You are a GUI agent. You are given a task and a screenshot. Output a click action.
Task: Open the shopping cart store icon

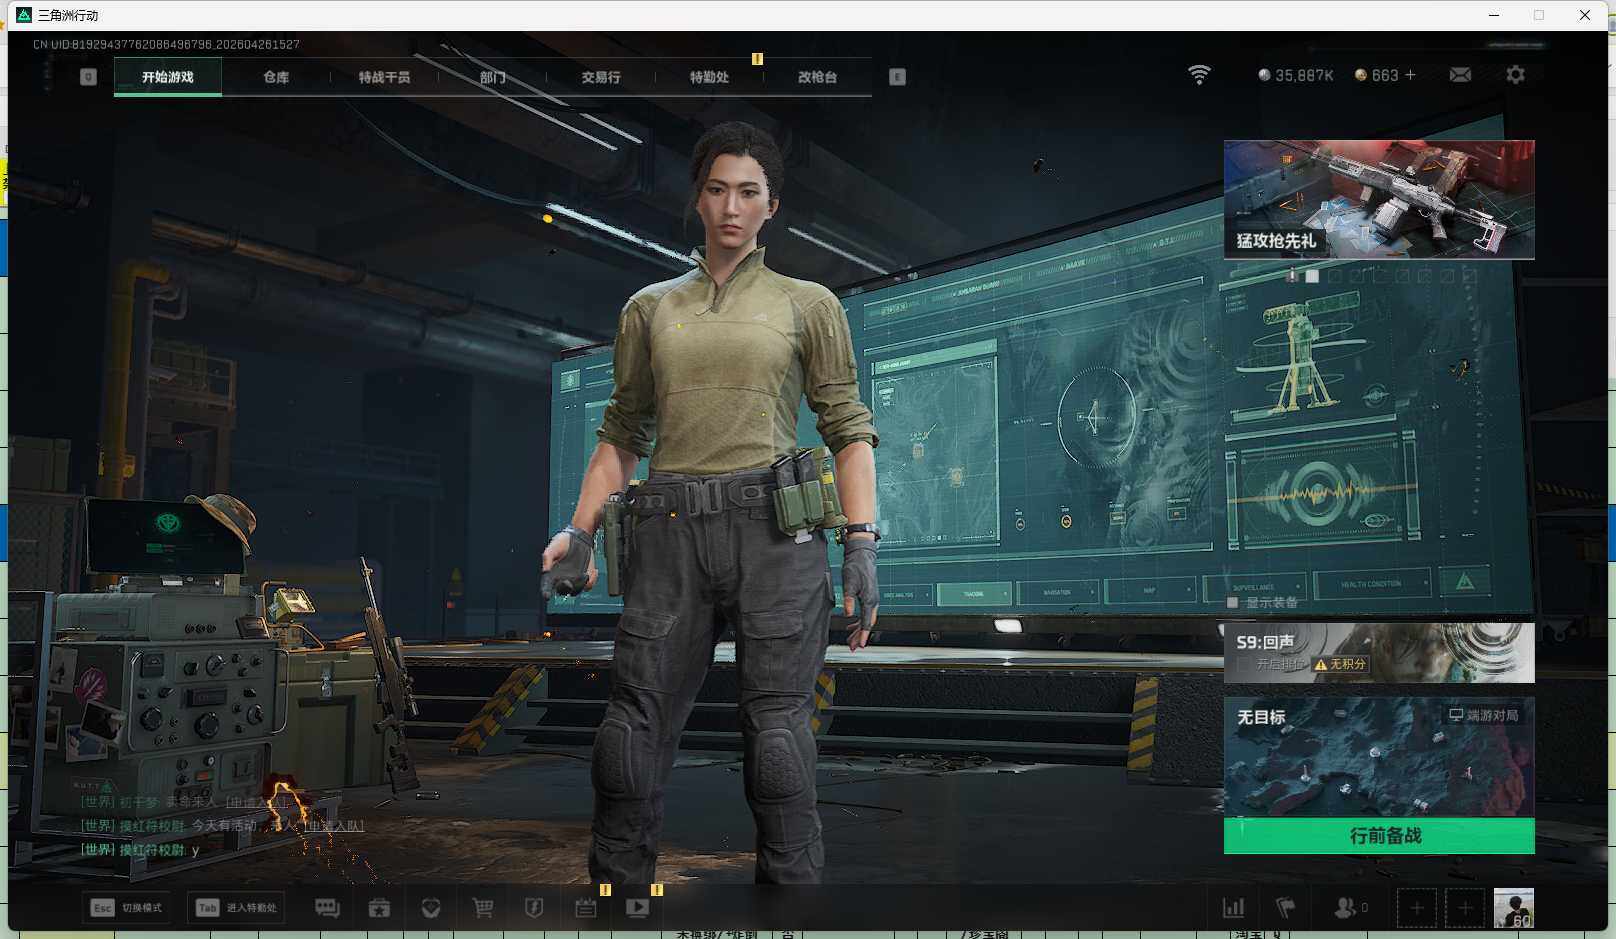pos(483,908)
